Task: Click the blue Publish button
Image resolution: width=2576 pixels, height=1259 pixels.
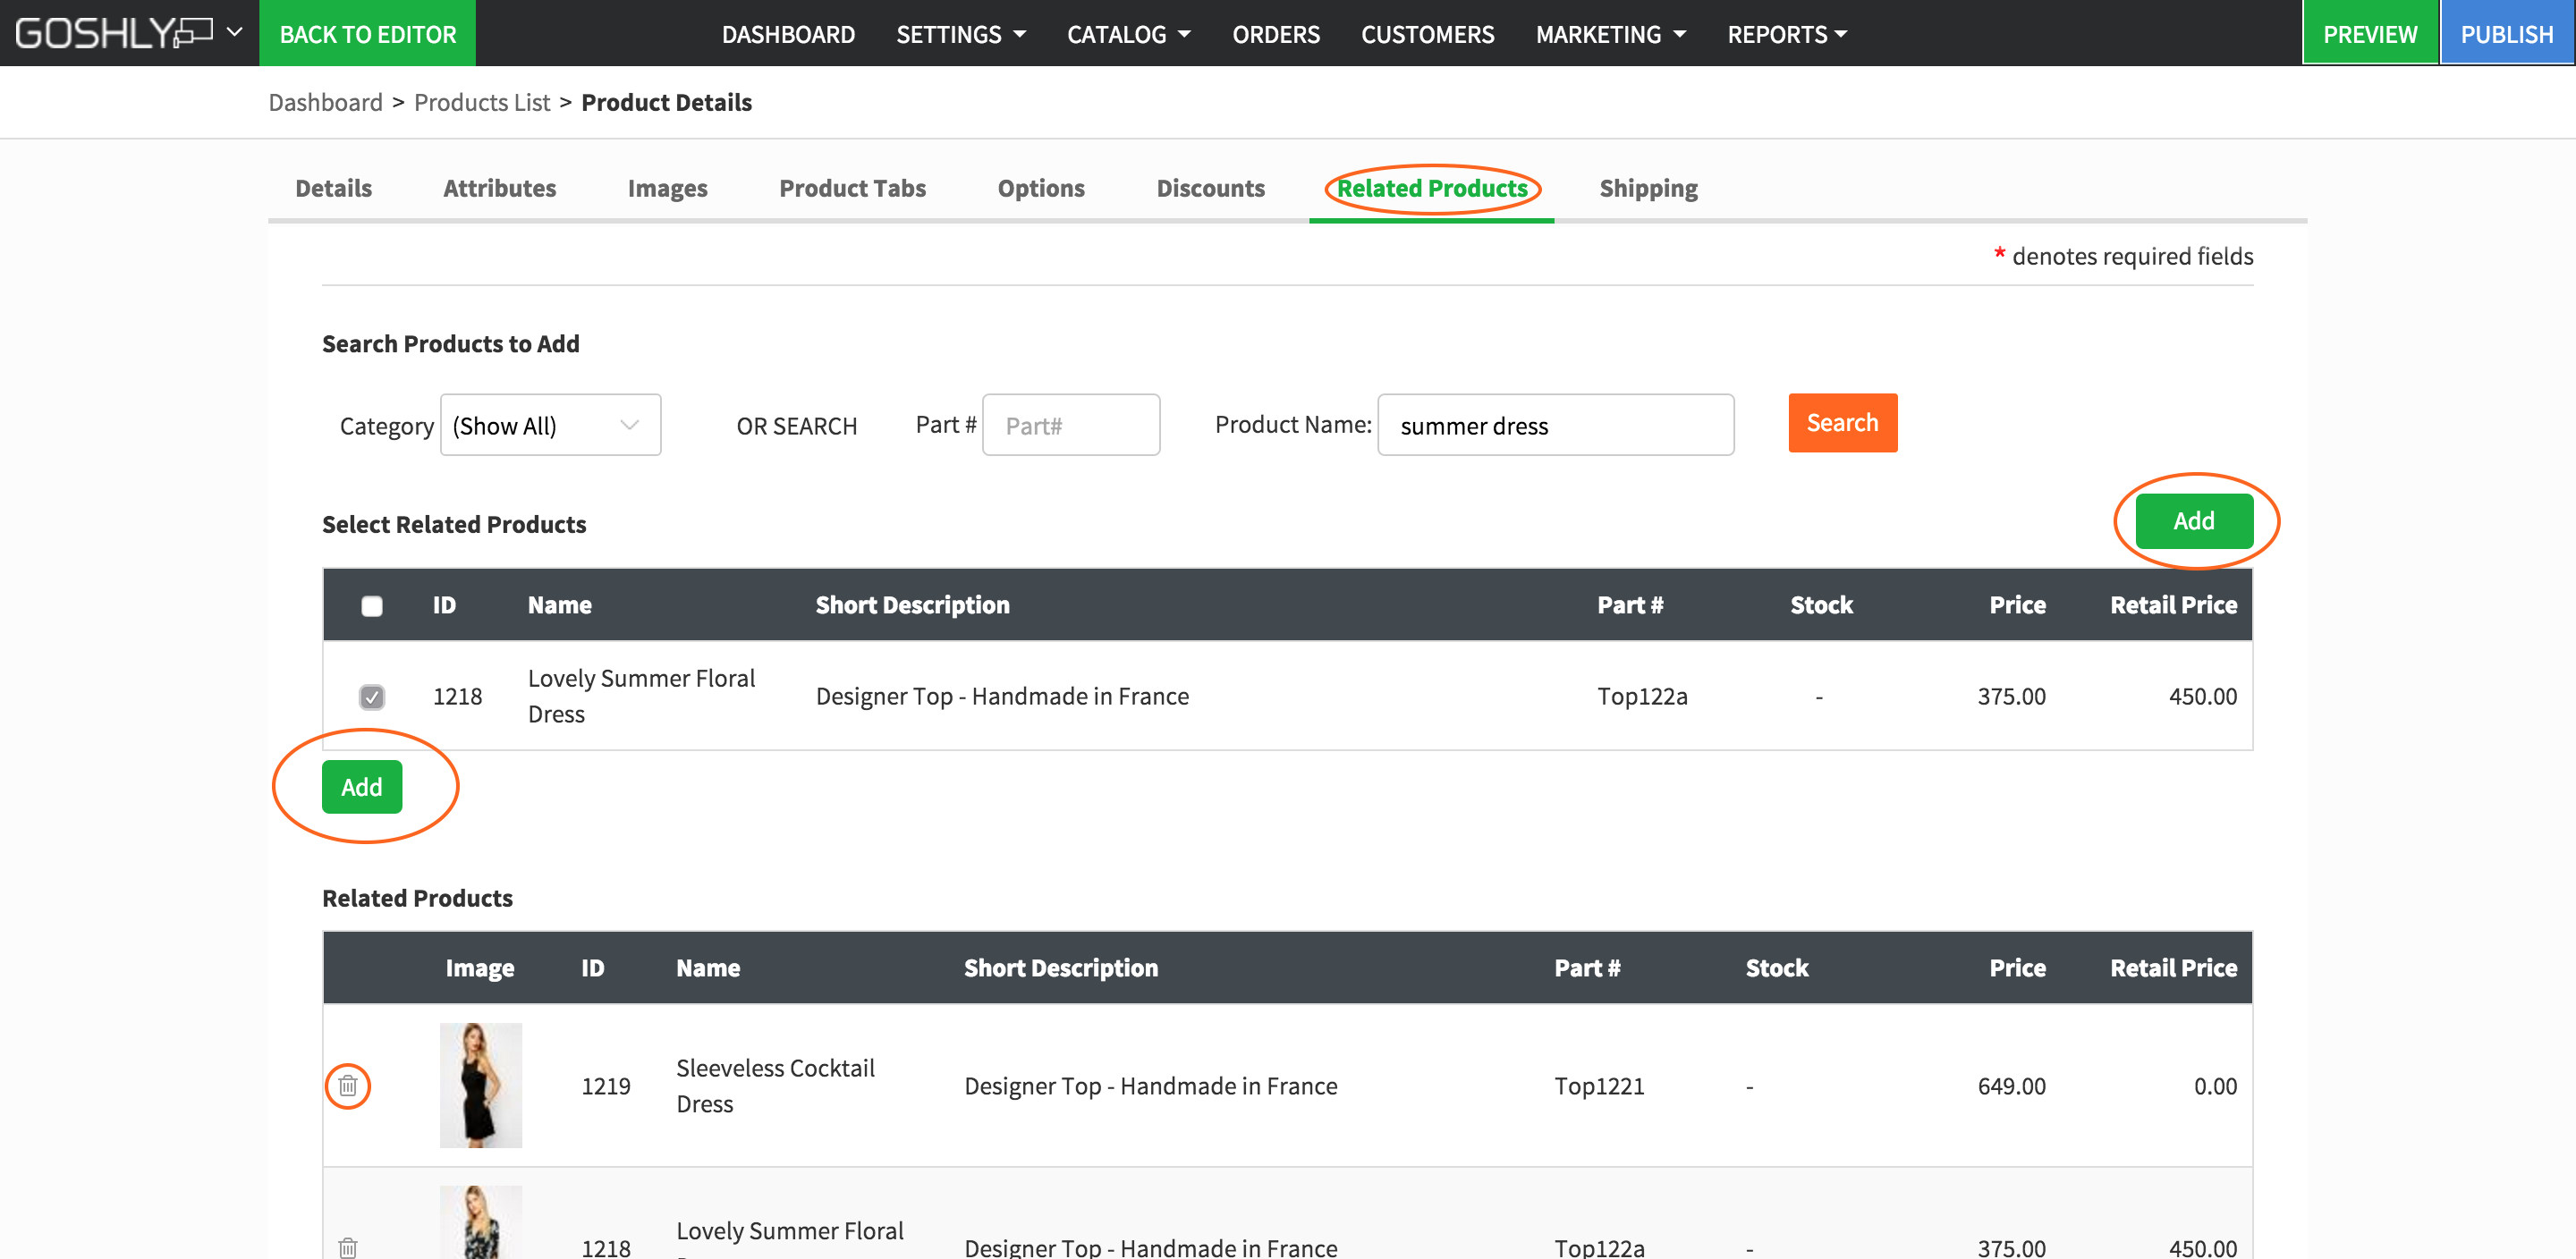Action: pyautogui.click(x=2506, y=34)
